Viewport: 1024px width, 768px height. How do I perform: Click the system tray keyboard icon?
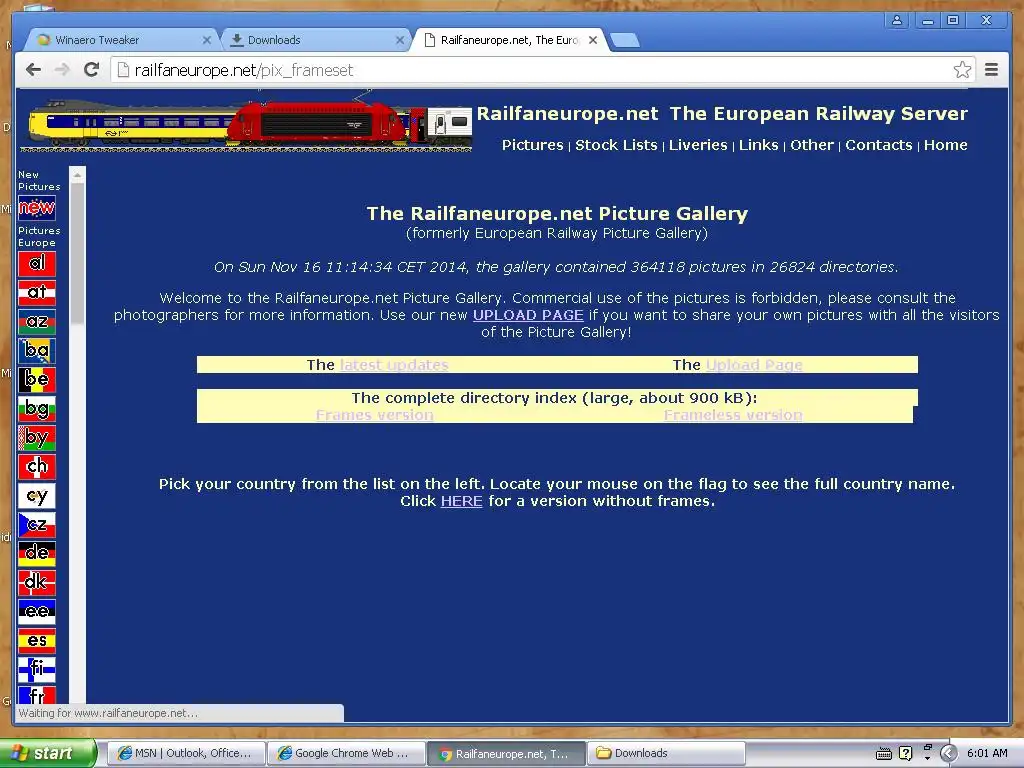tap(884, 754)
